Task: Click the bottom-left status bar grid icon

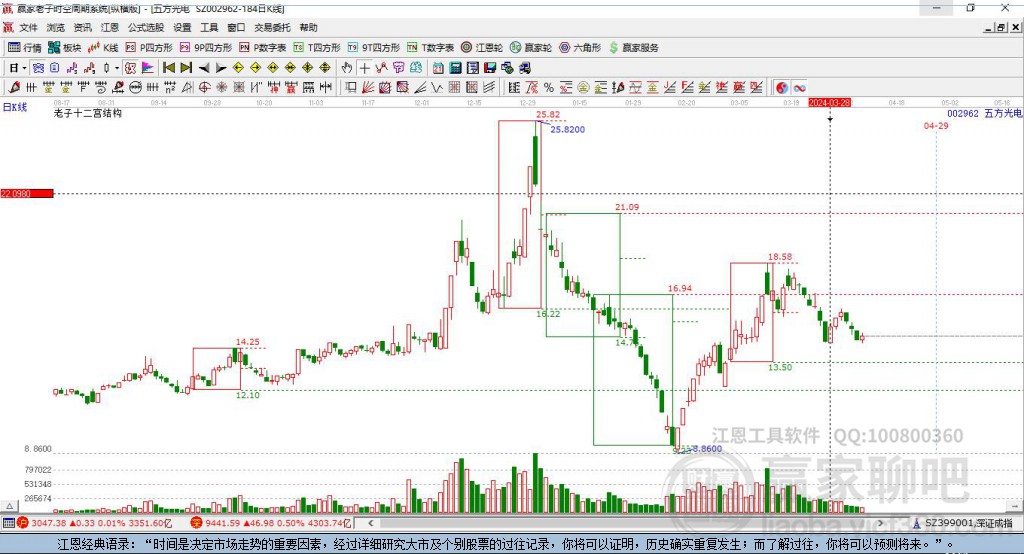Action: [8, 523]
